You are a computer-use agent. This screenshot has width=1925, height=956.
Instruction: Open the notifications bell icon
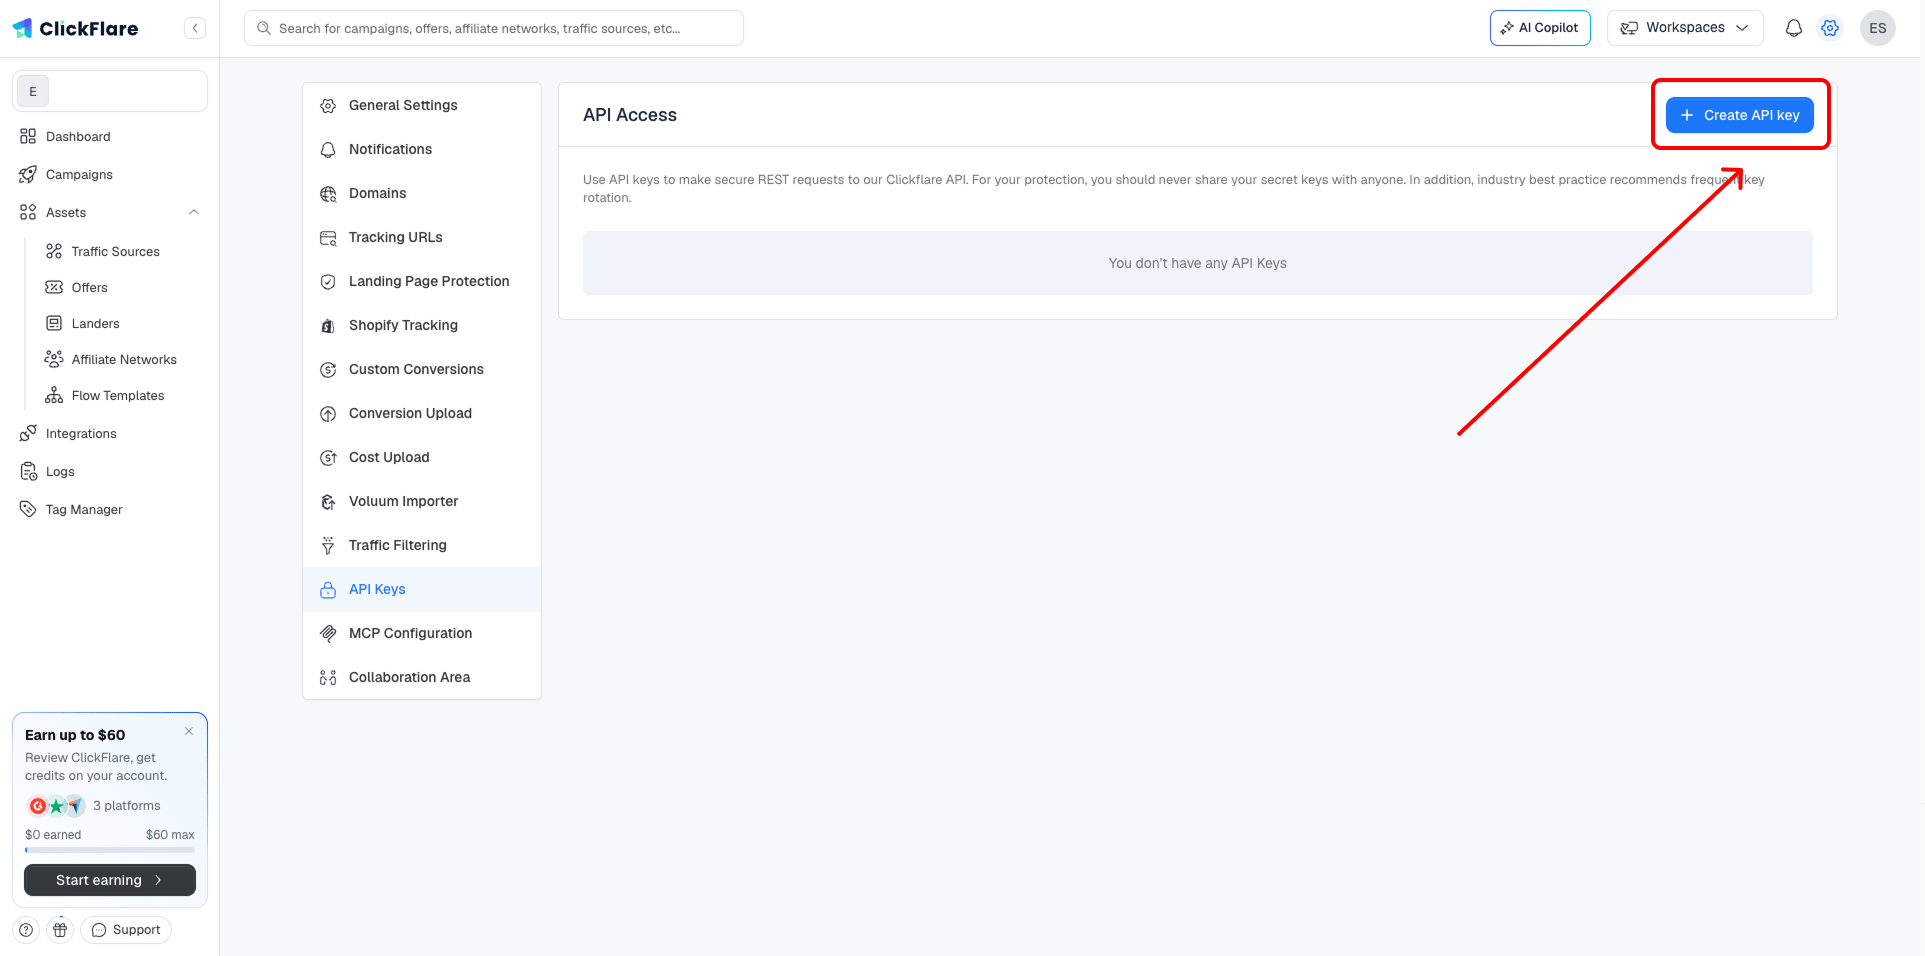[x=1794, y=28]
